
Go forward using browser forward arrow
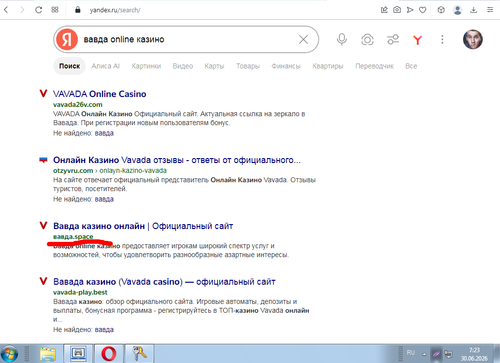point(22,10)
